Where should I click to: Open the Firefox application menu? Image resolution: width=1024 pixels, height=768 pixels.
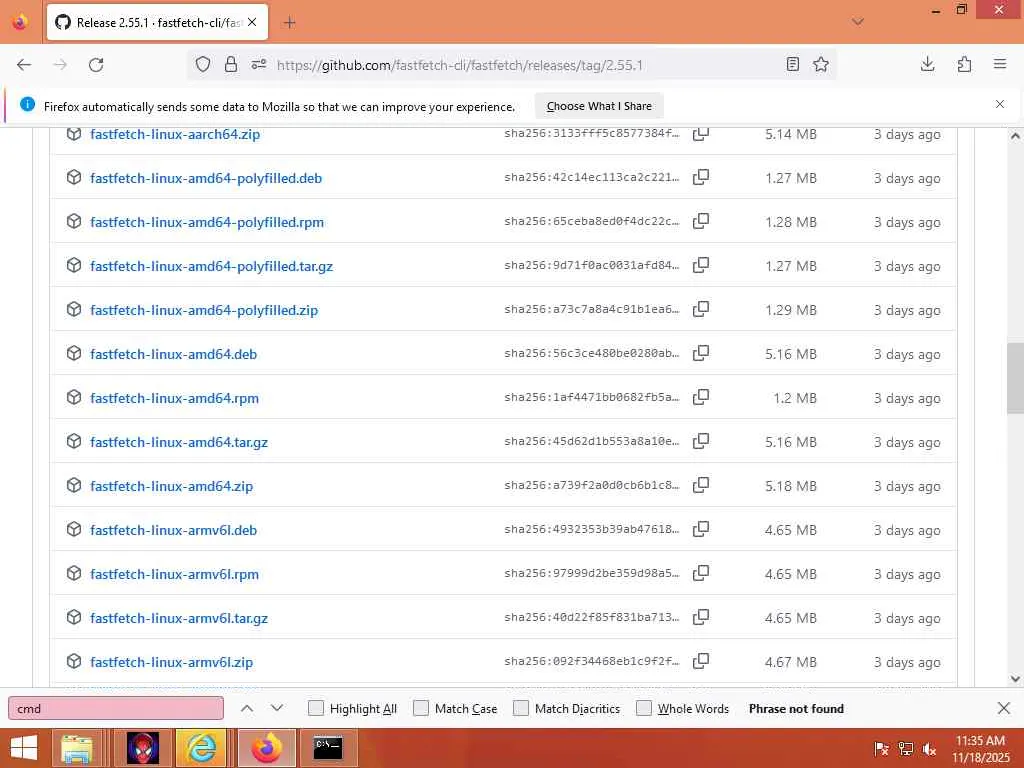pos(1000,64)
